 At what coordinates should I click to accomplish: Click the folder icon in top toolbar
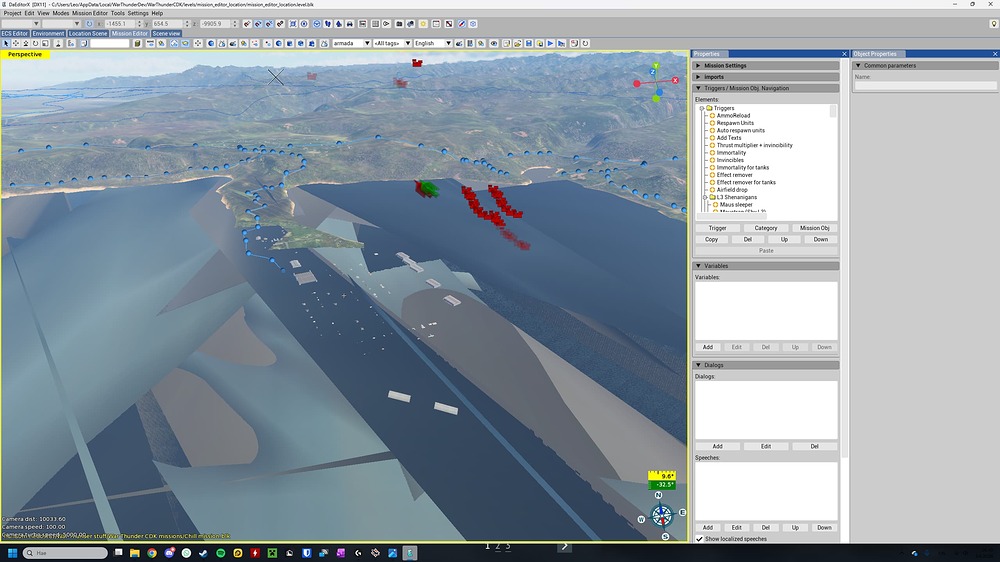[x=399, y=24]
